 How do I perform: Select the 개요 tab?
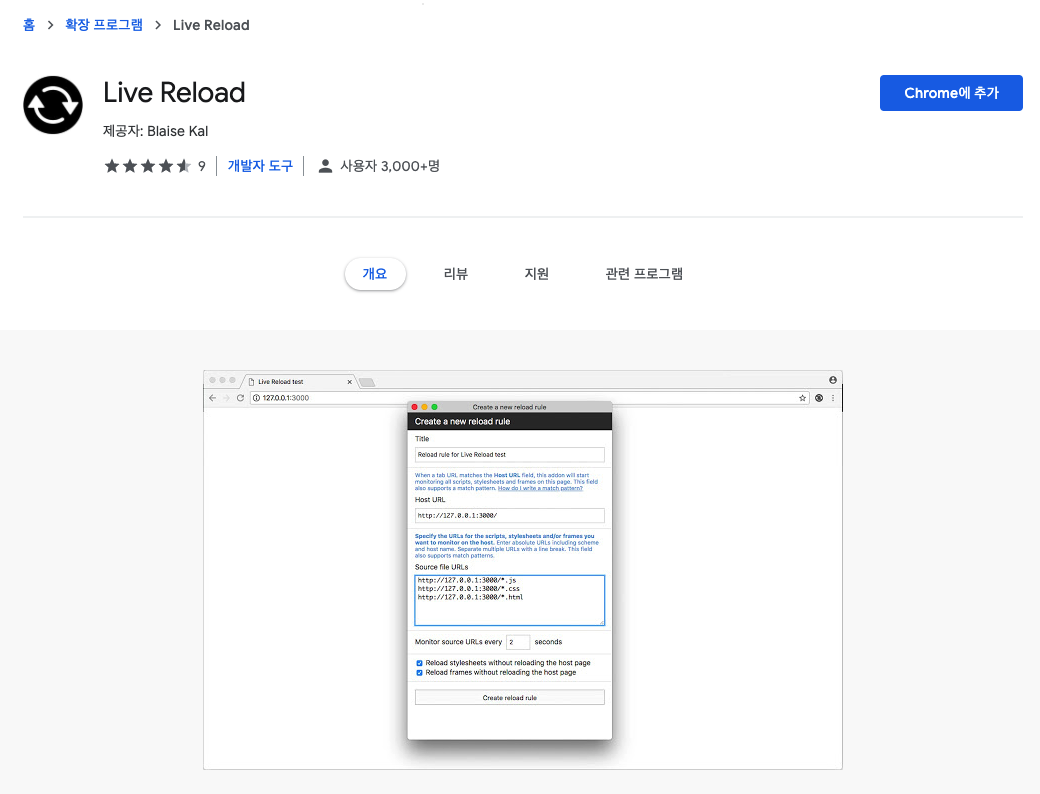(x=375, y=273)
